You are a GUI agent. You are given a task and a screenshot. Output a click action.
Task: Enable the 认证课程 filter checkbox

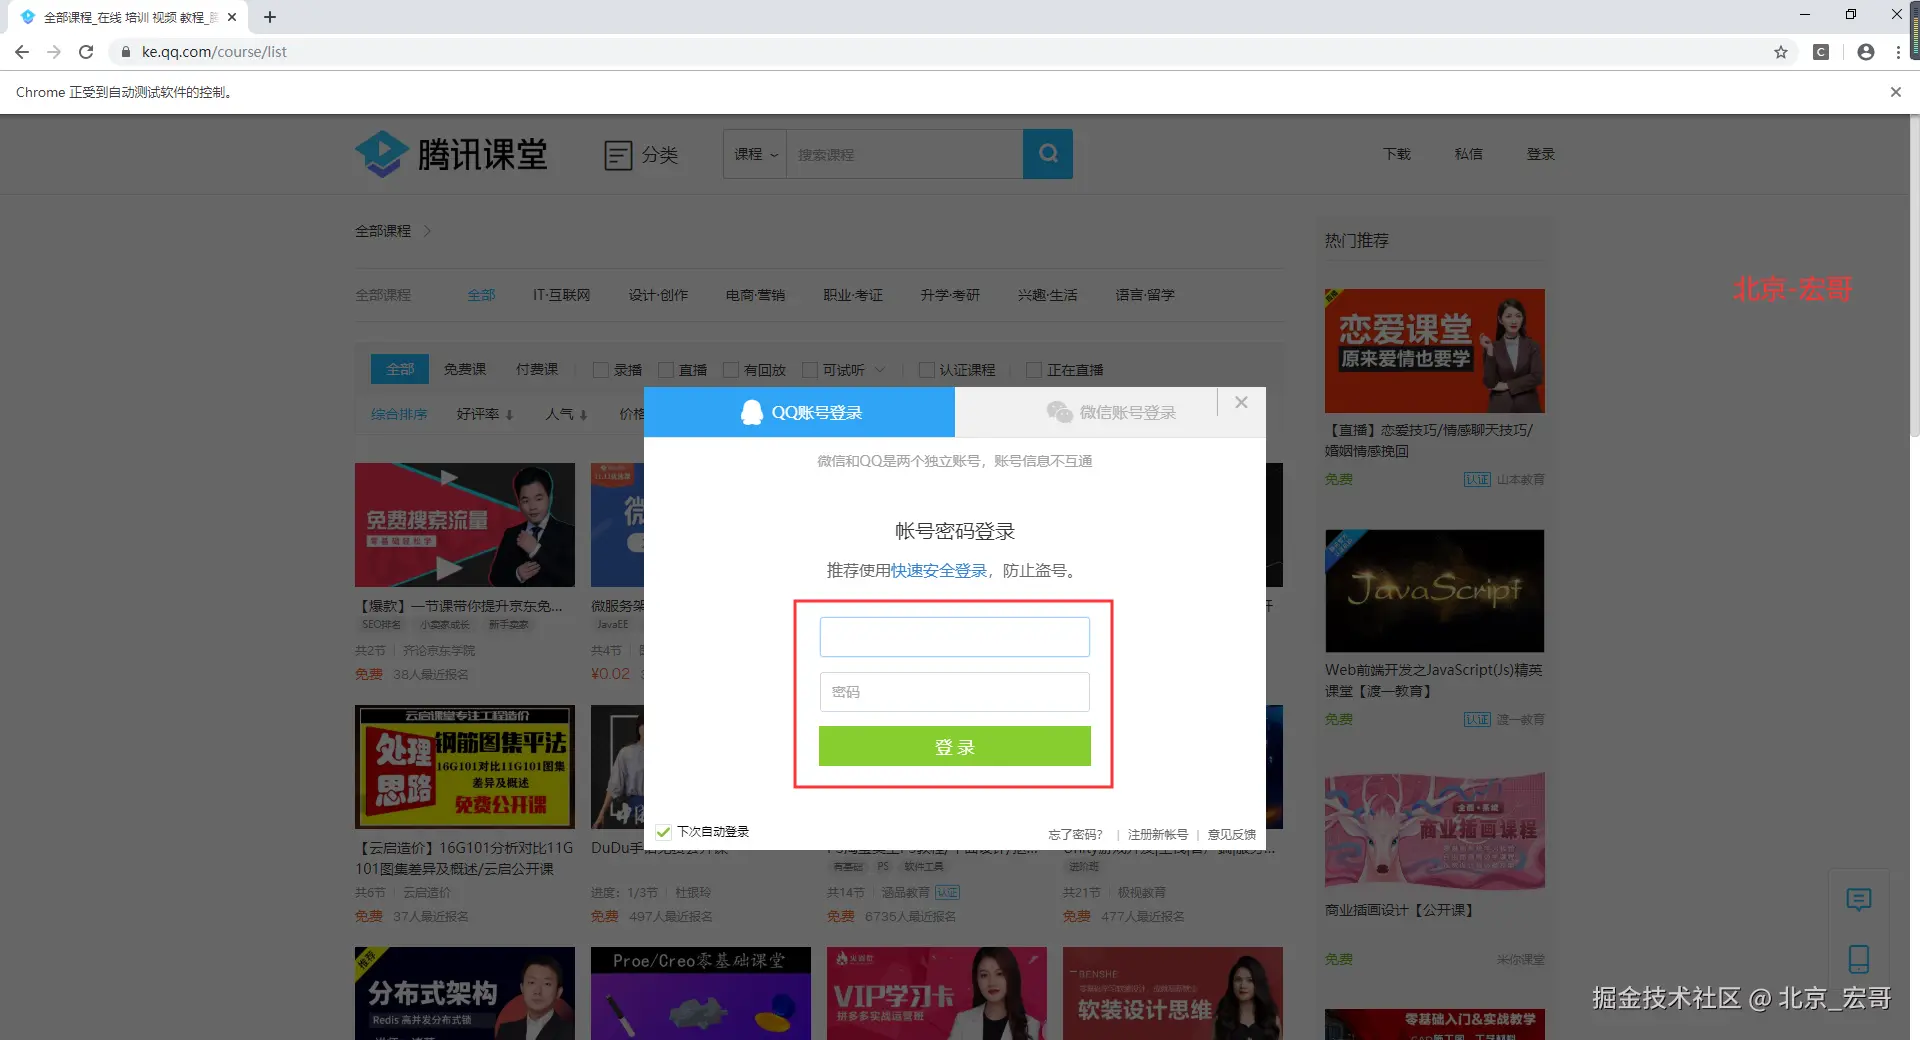(926, 370)
